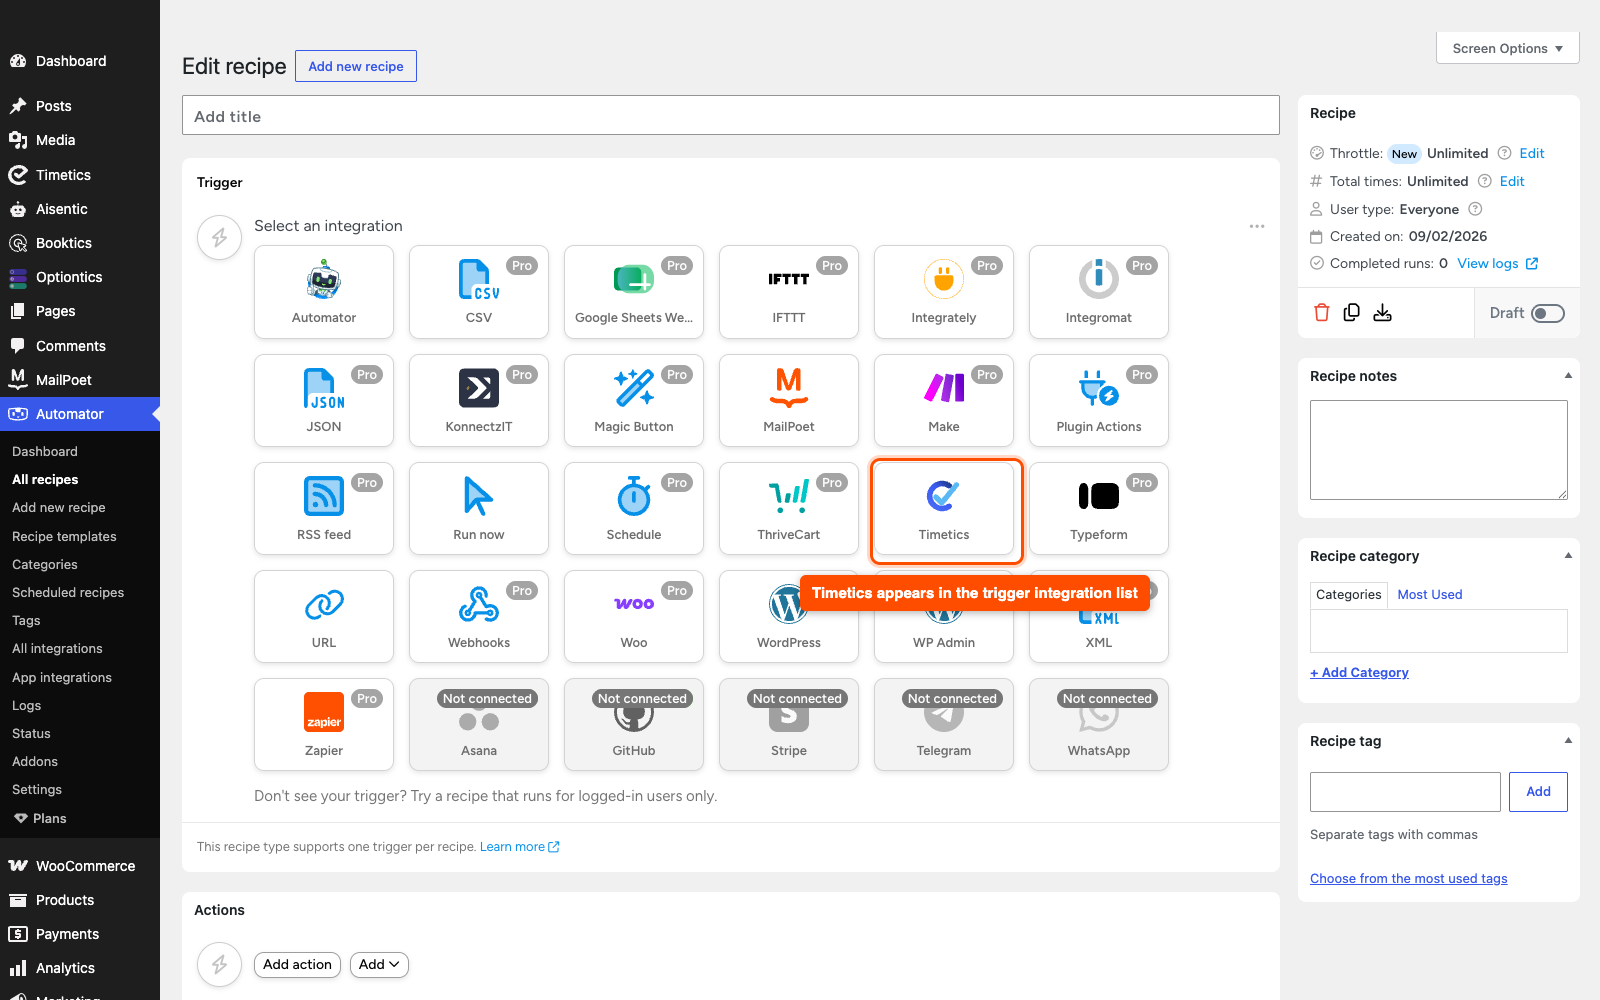
Task: Open the Categories tab in Recipe category
Action: tap(1349, 594)
